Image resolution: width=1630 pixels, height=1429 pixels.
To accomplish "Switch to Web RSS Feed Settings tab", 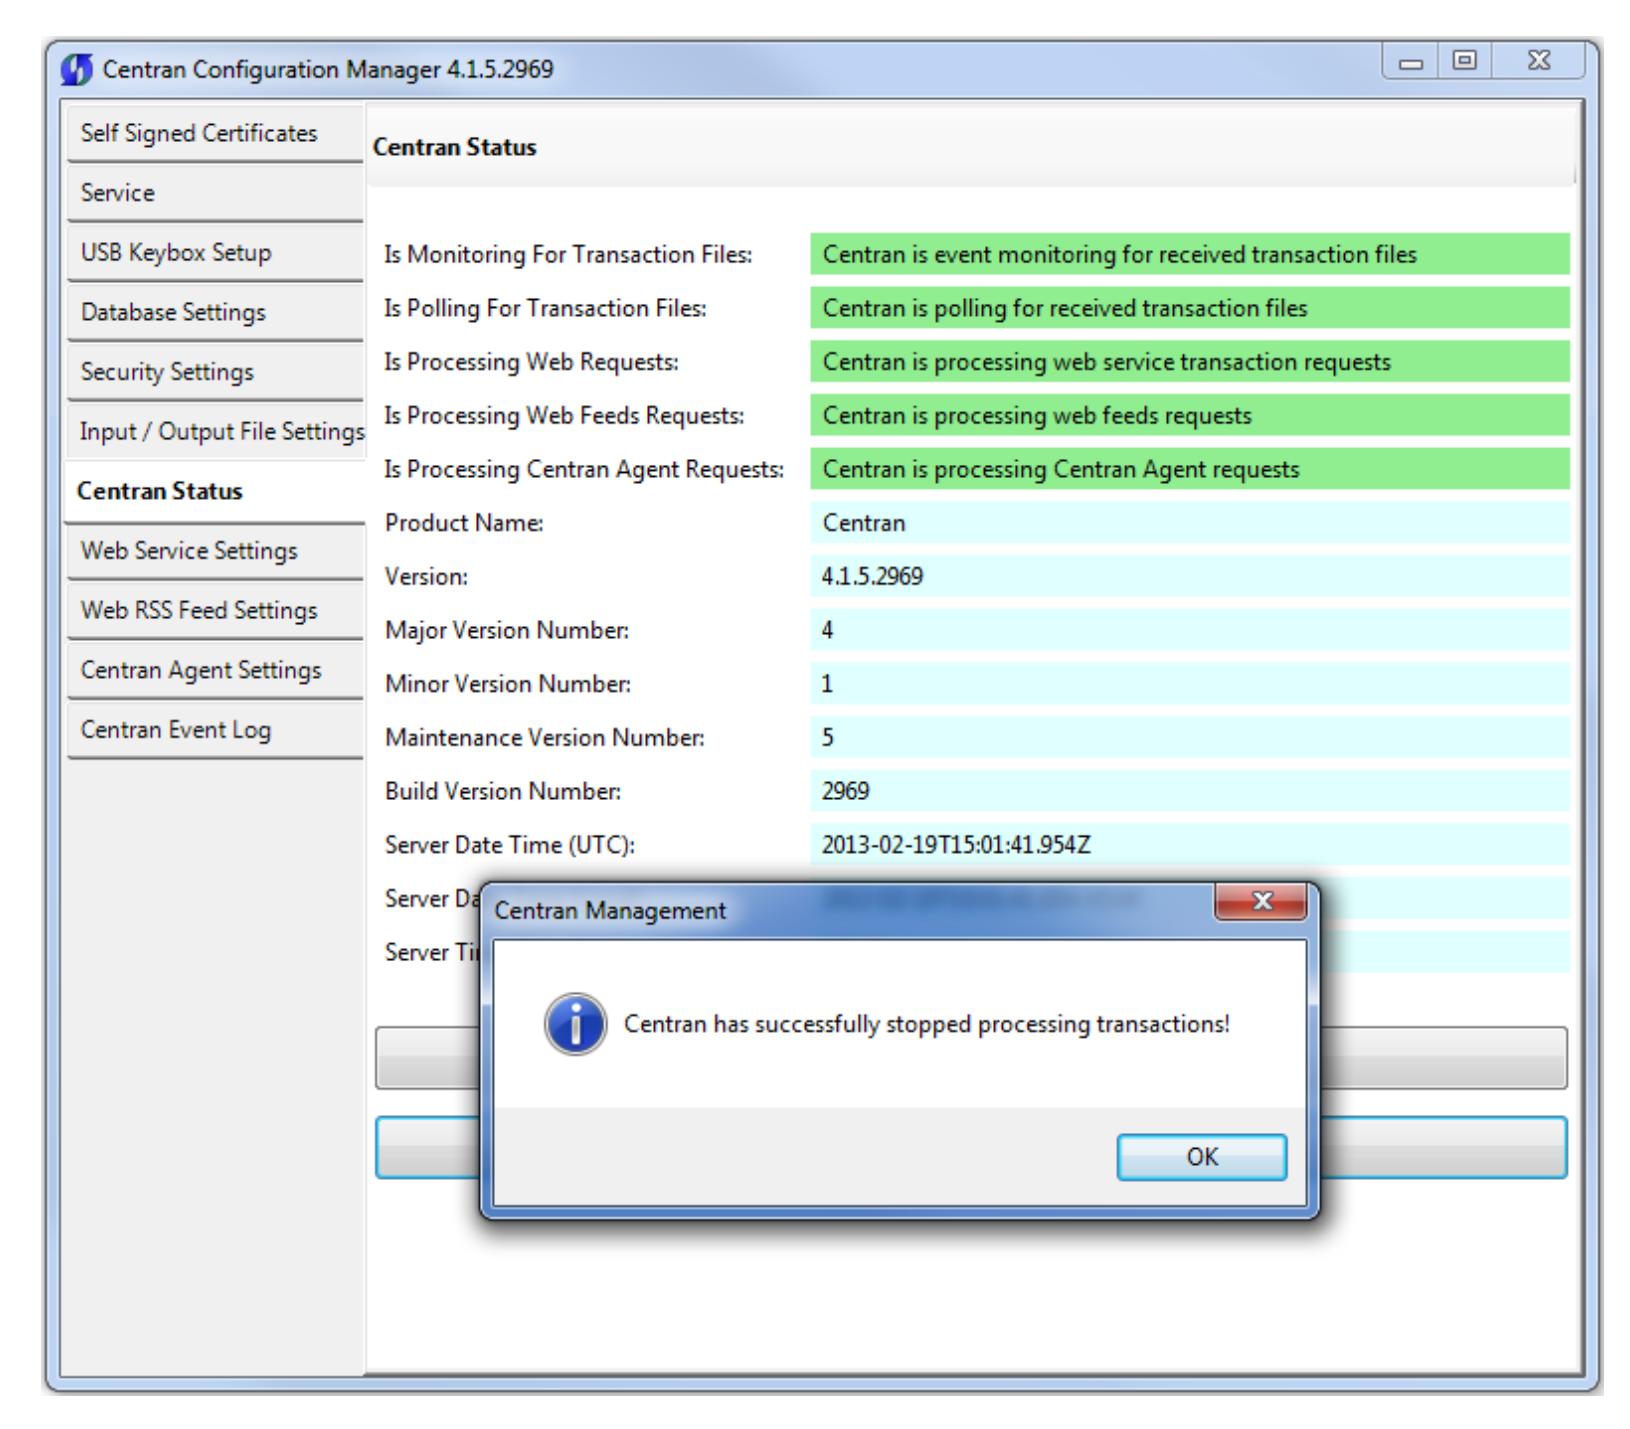I will pyautogui.click(x=214, y=611).
